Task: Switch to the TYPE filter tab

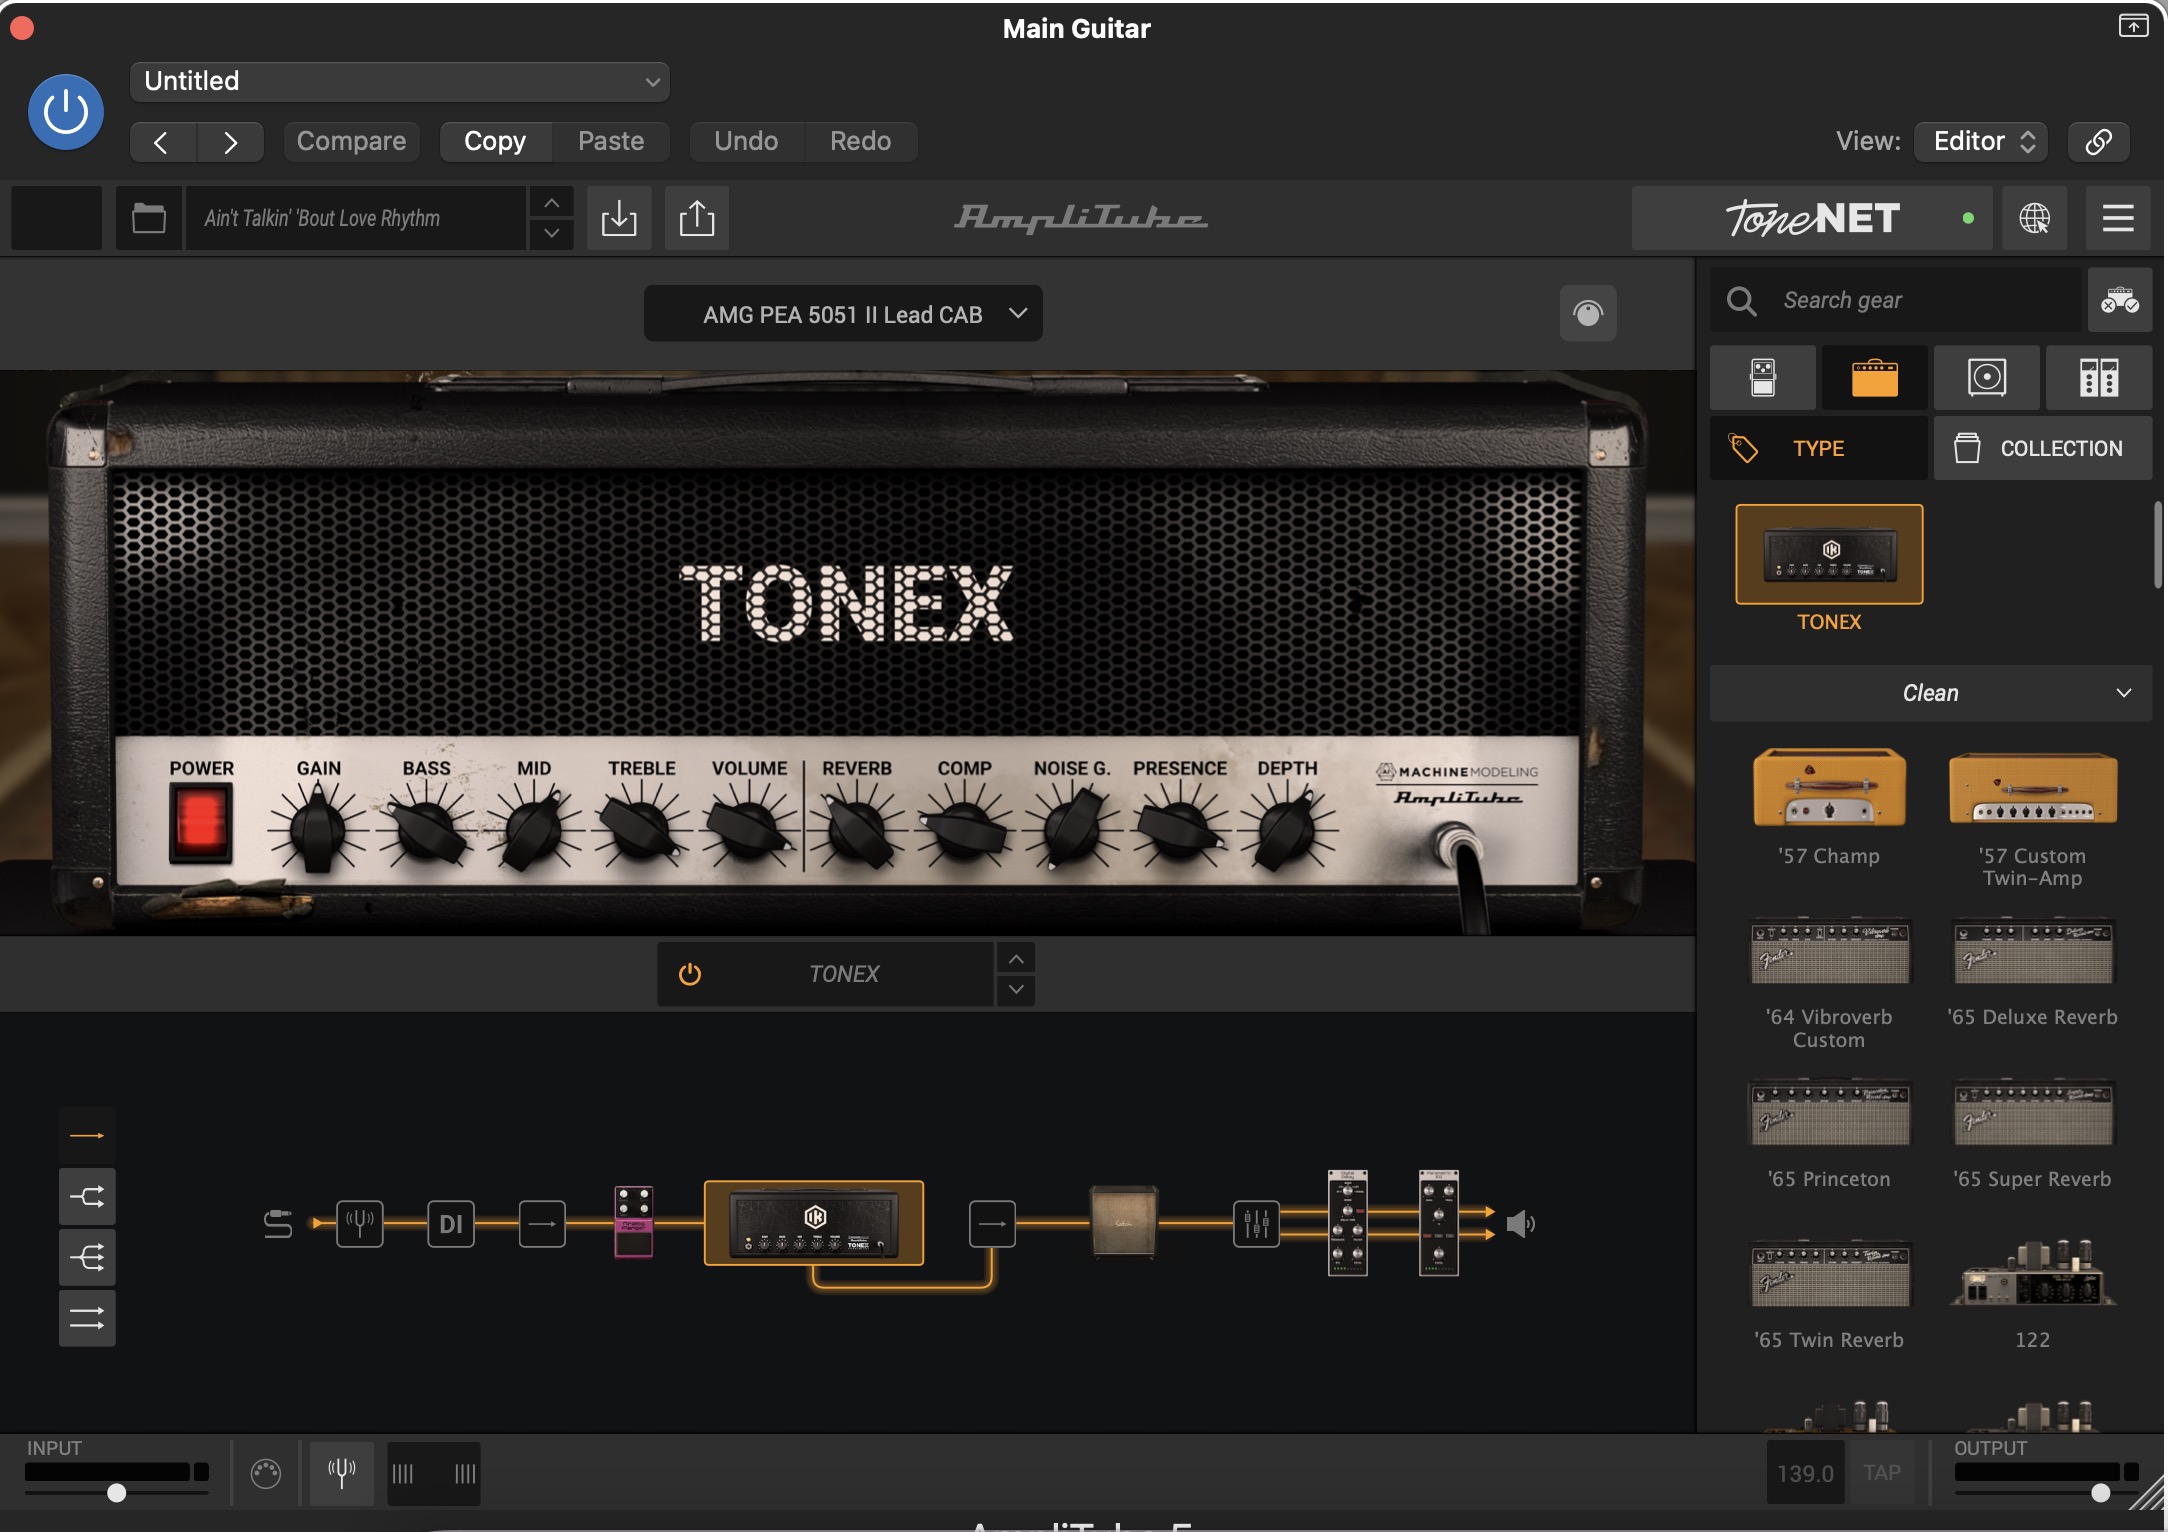Action: tap(1819, 448)
